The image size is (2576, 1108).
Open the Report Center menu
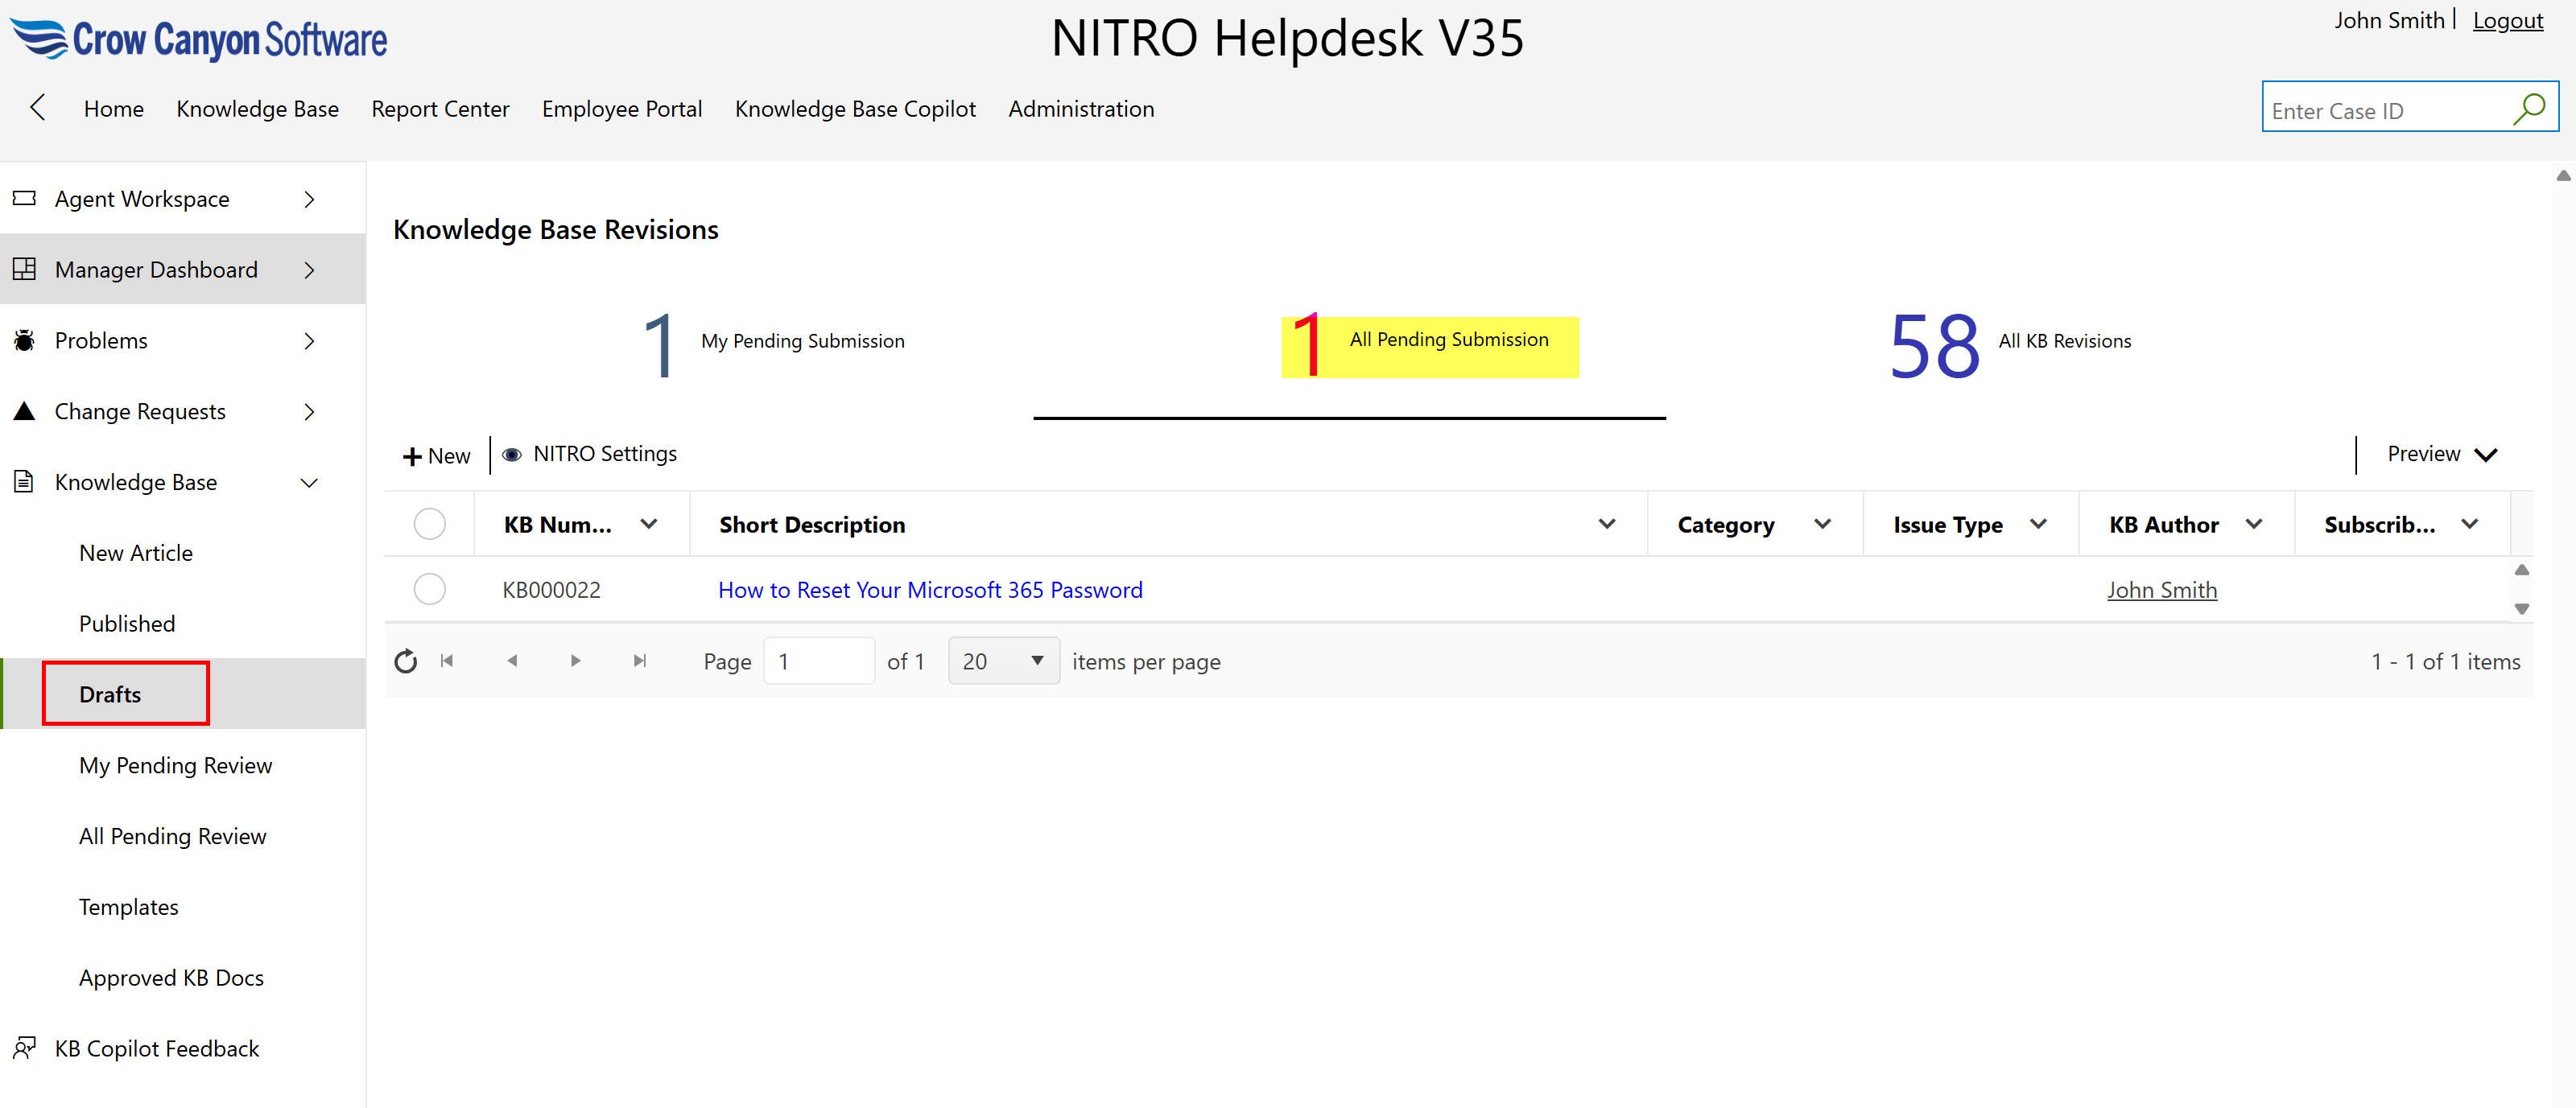coord(440,109)
